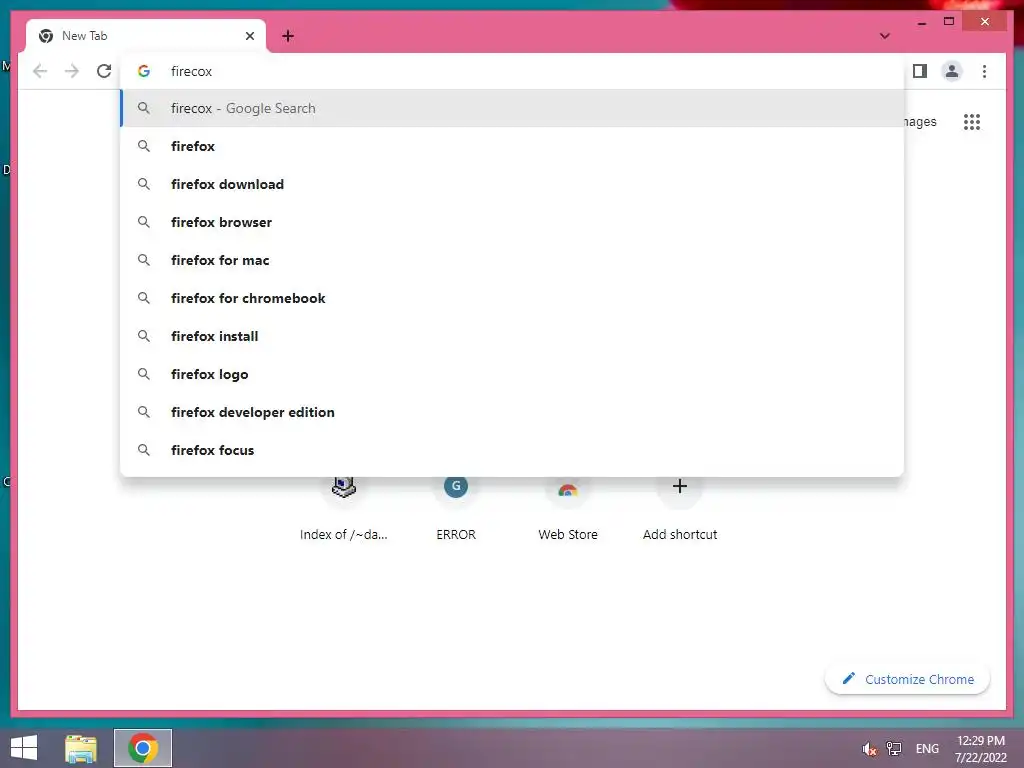
Task: Choose 'firecox - Google Search' suggestion
Action: pos(513,108)
